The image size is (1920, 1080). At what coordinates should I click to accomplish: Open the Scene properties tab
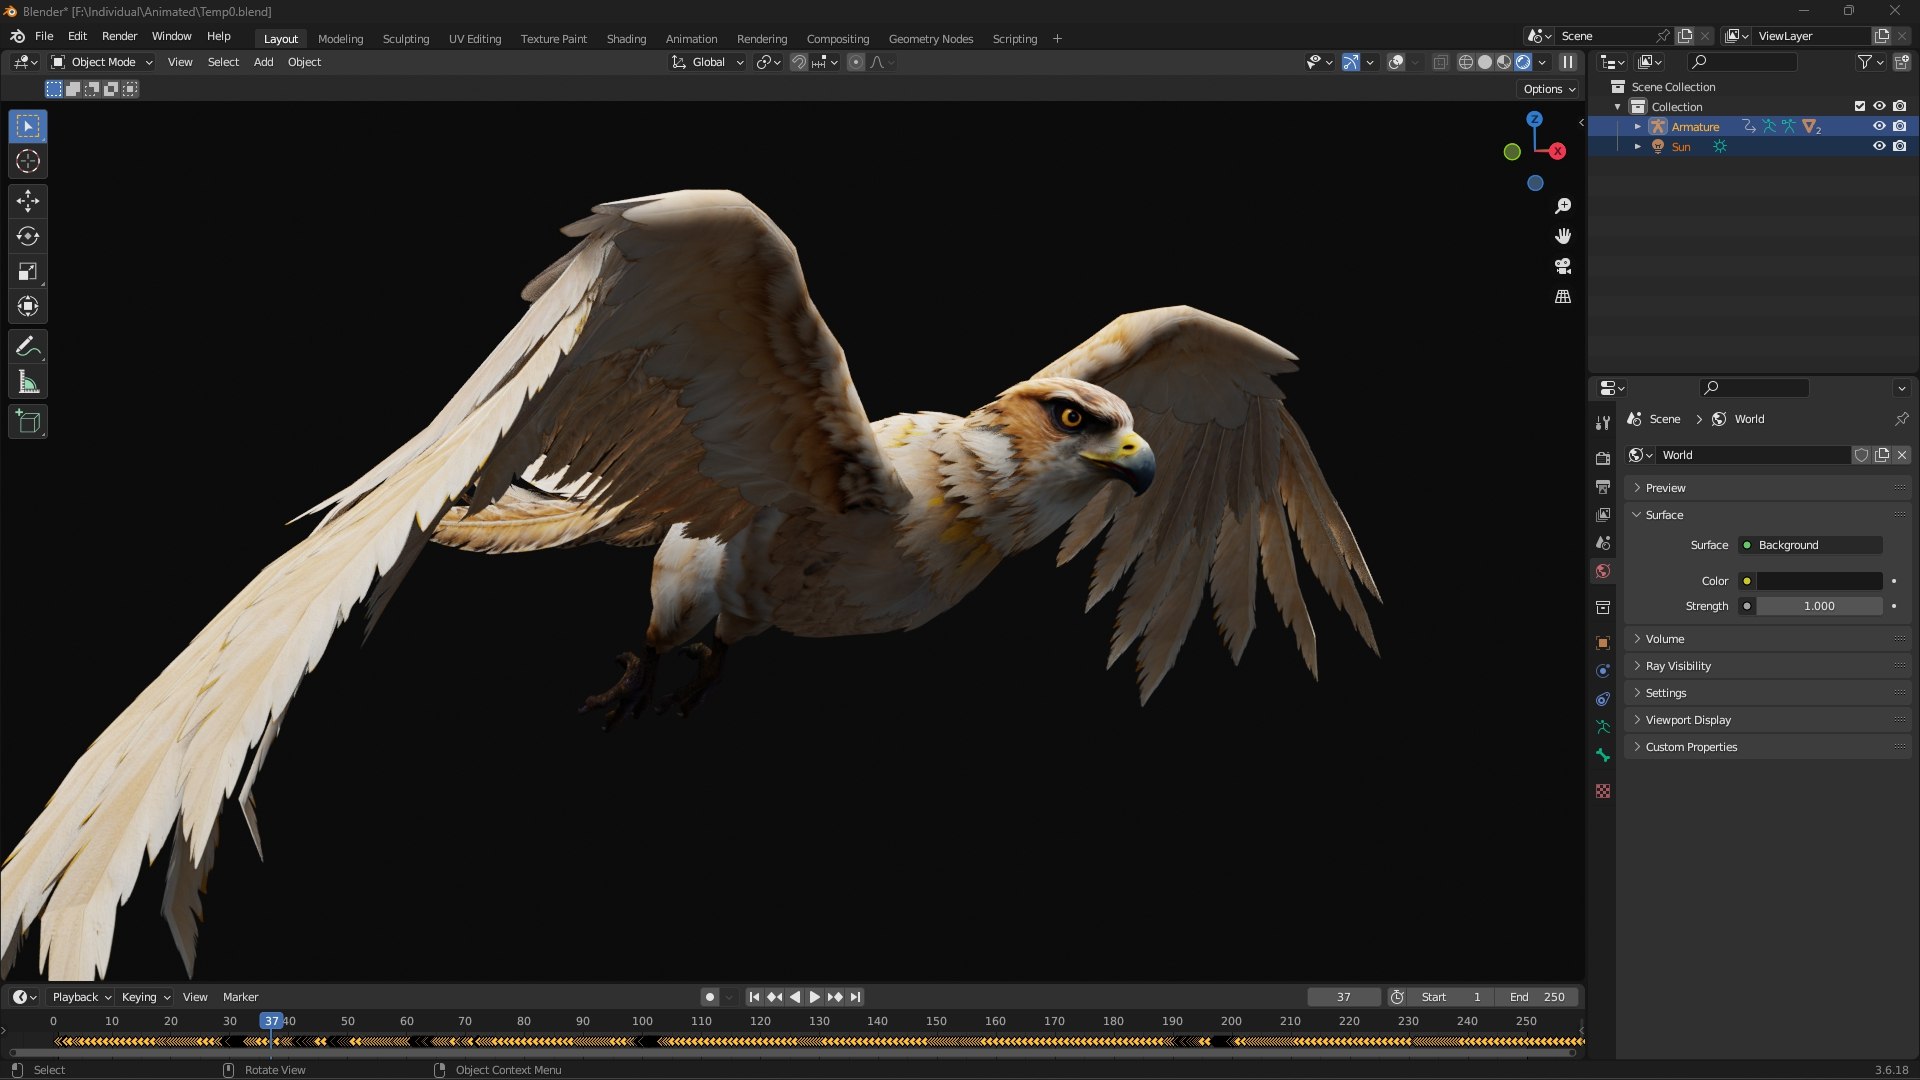point(1603,543)
